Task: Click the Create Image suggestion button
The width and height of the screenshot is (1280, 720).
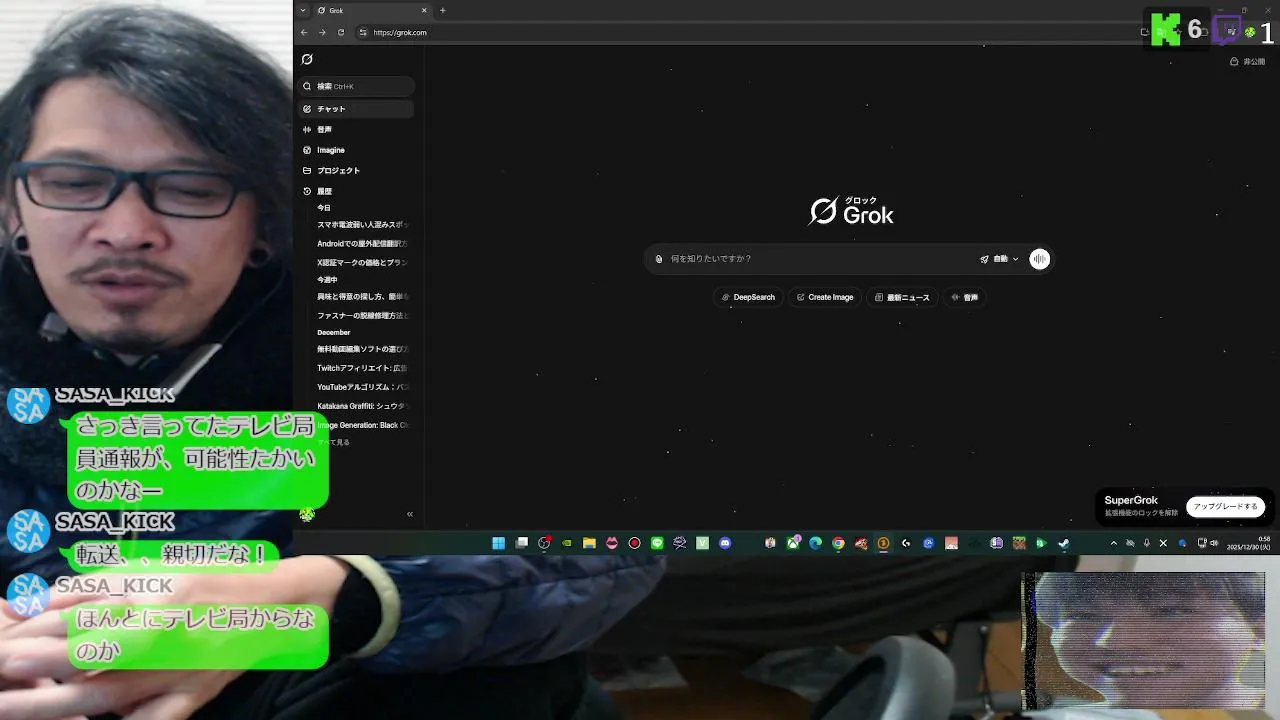Action: point(825,297)
